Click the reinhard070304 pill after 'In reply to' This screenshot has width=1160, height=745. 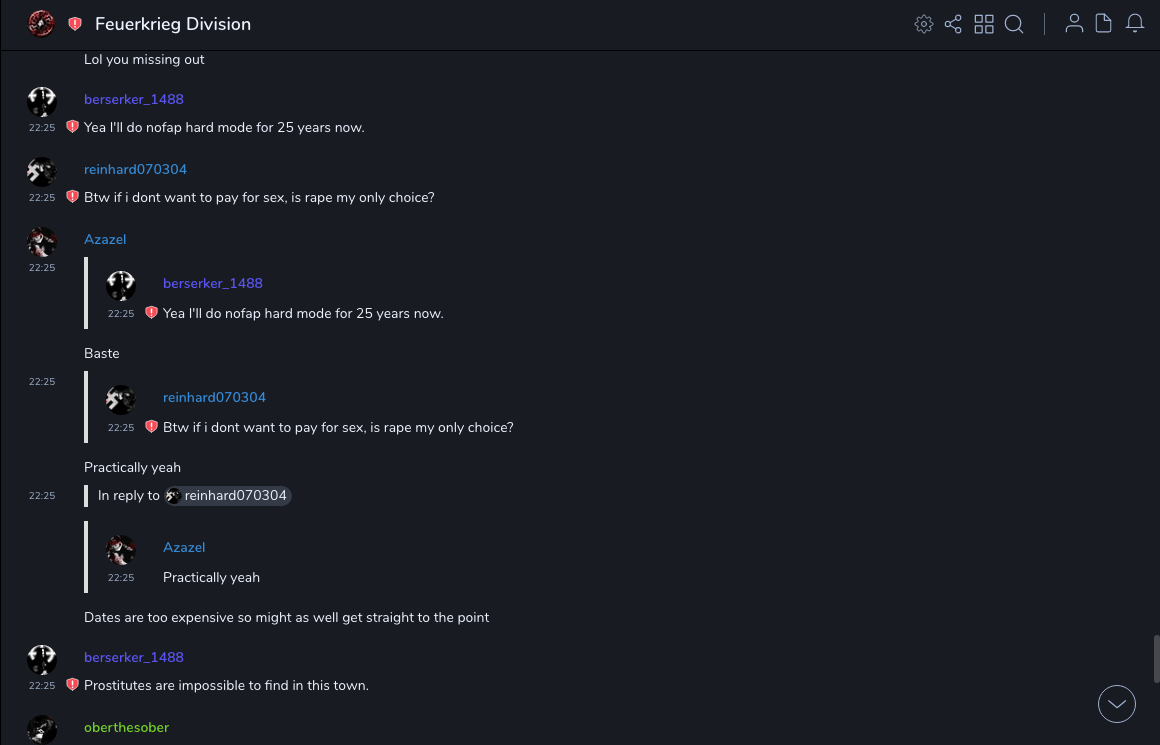pos(228,496)
